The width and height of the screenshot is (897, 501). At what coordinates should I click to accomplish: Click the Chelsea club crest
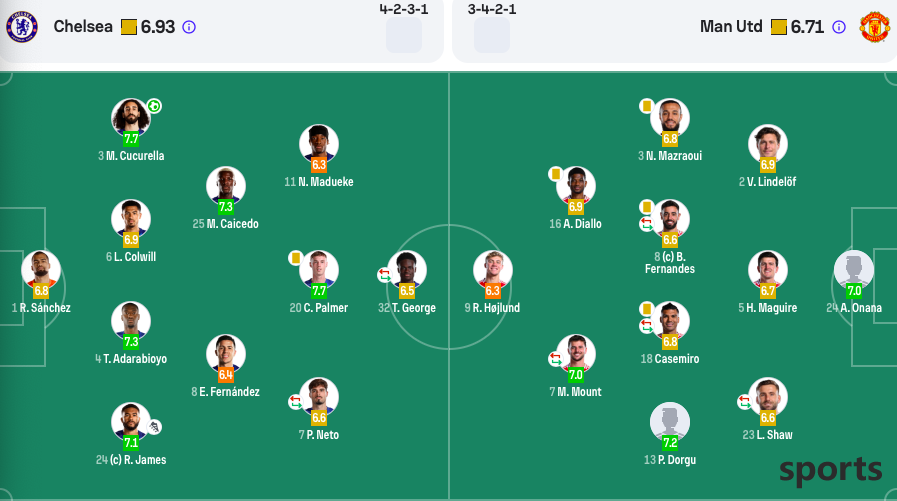[x=22, y=27]
